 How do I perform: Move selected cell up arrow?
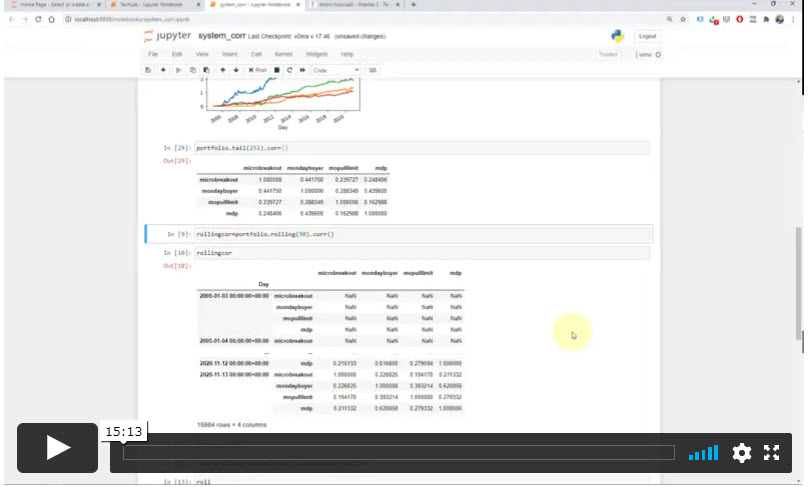point(222,70)
